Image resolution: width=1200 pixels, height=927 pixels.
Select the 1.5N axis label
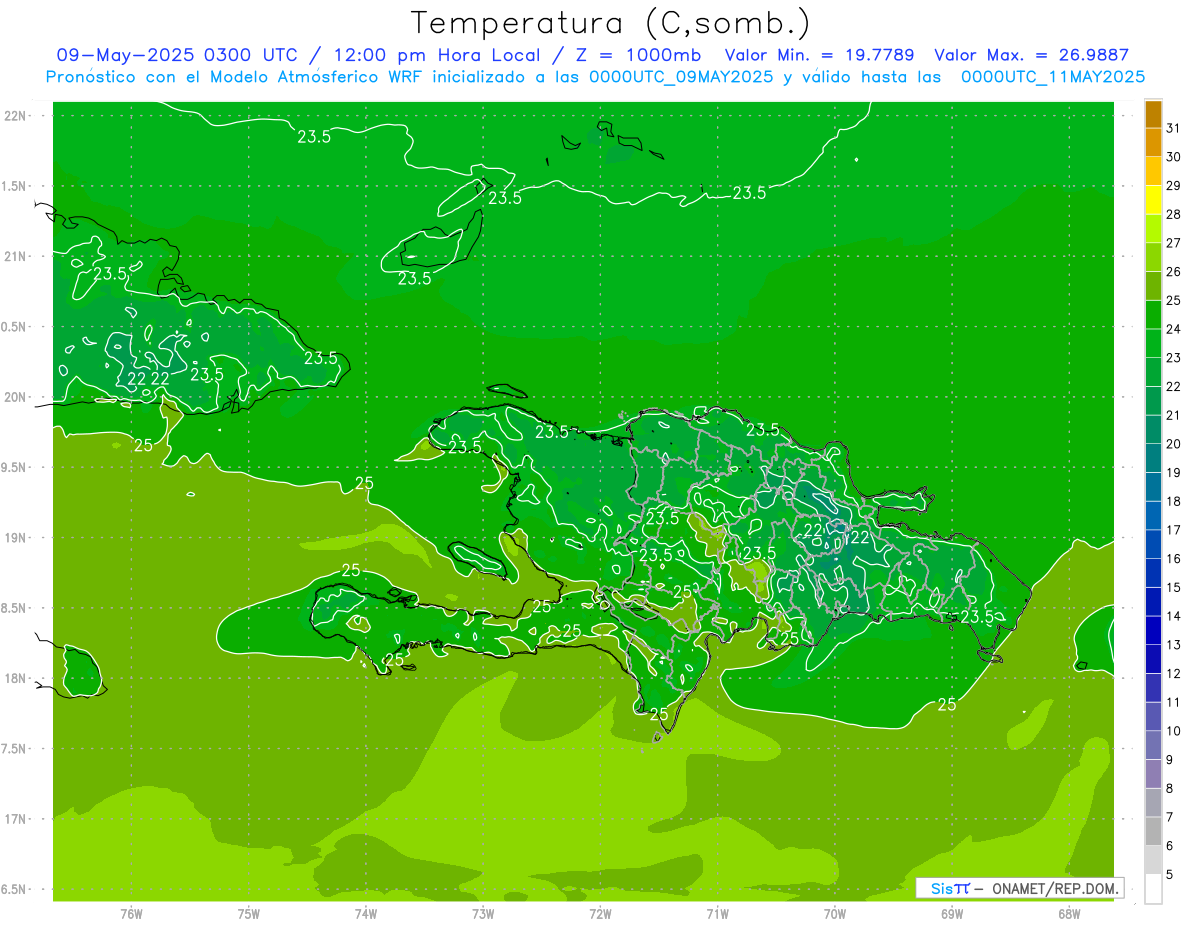coord(15,186)
